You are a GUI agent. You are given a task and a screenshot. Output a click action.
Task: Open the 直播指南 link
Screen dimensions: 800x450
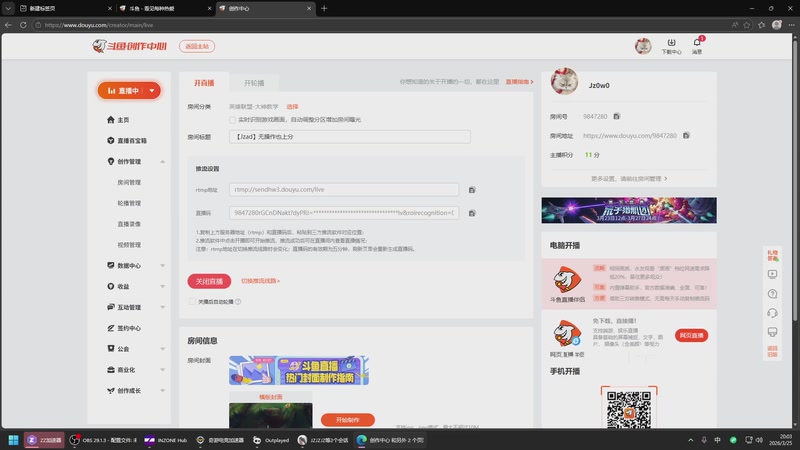[519, 82]
